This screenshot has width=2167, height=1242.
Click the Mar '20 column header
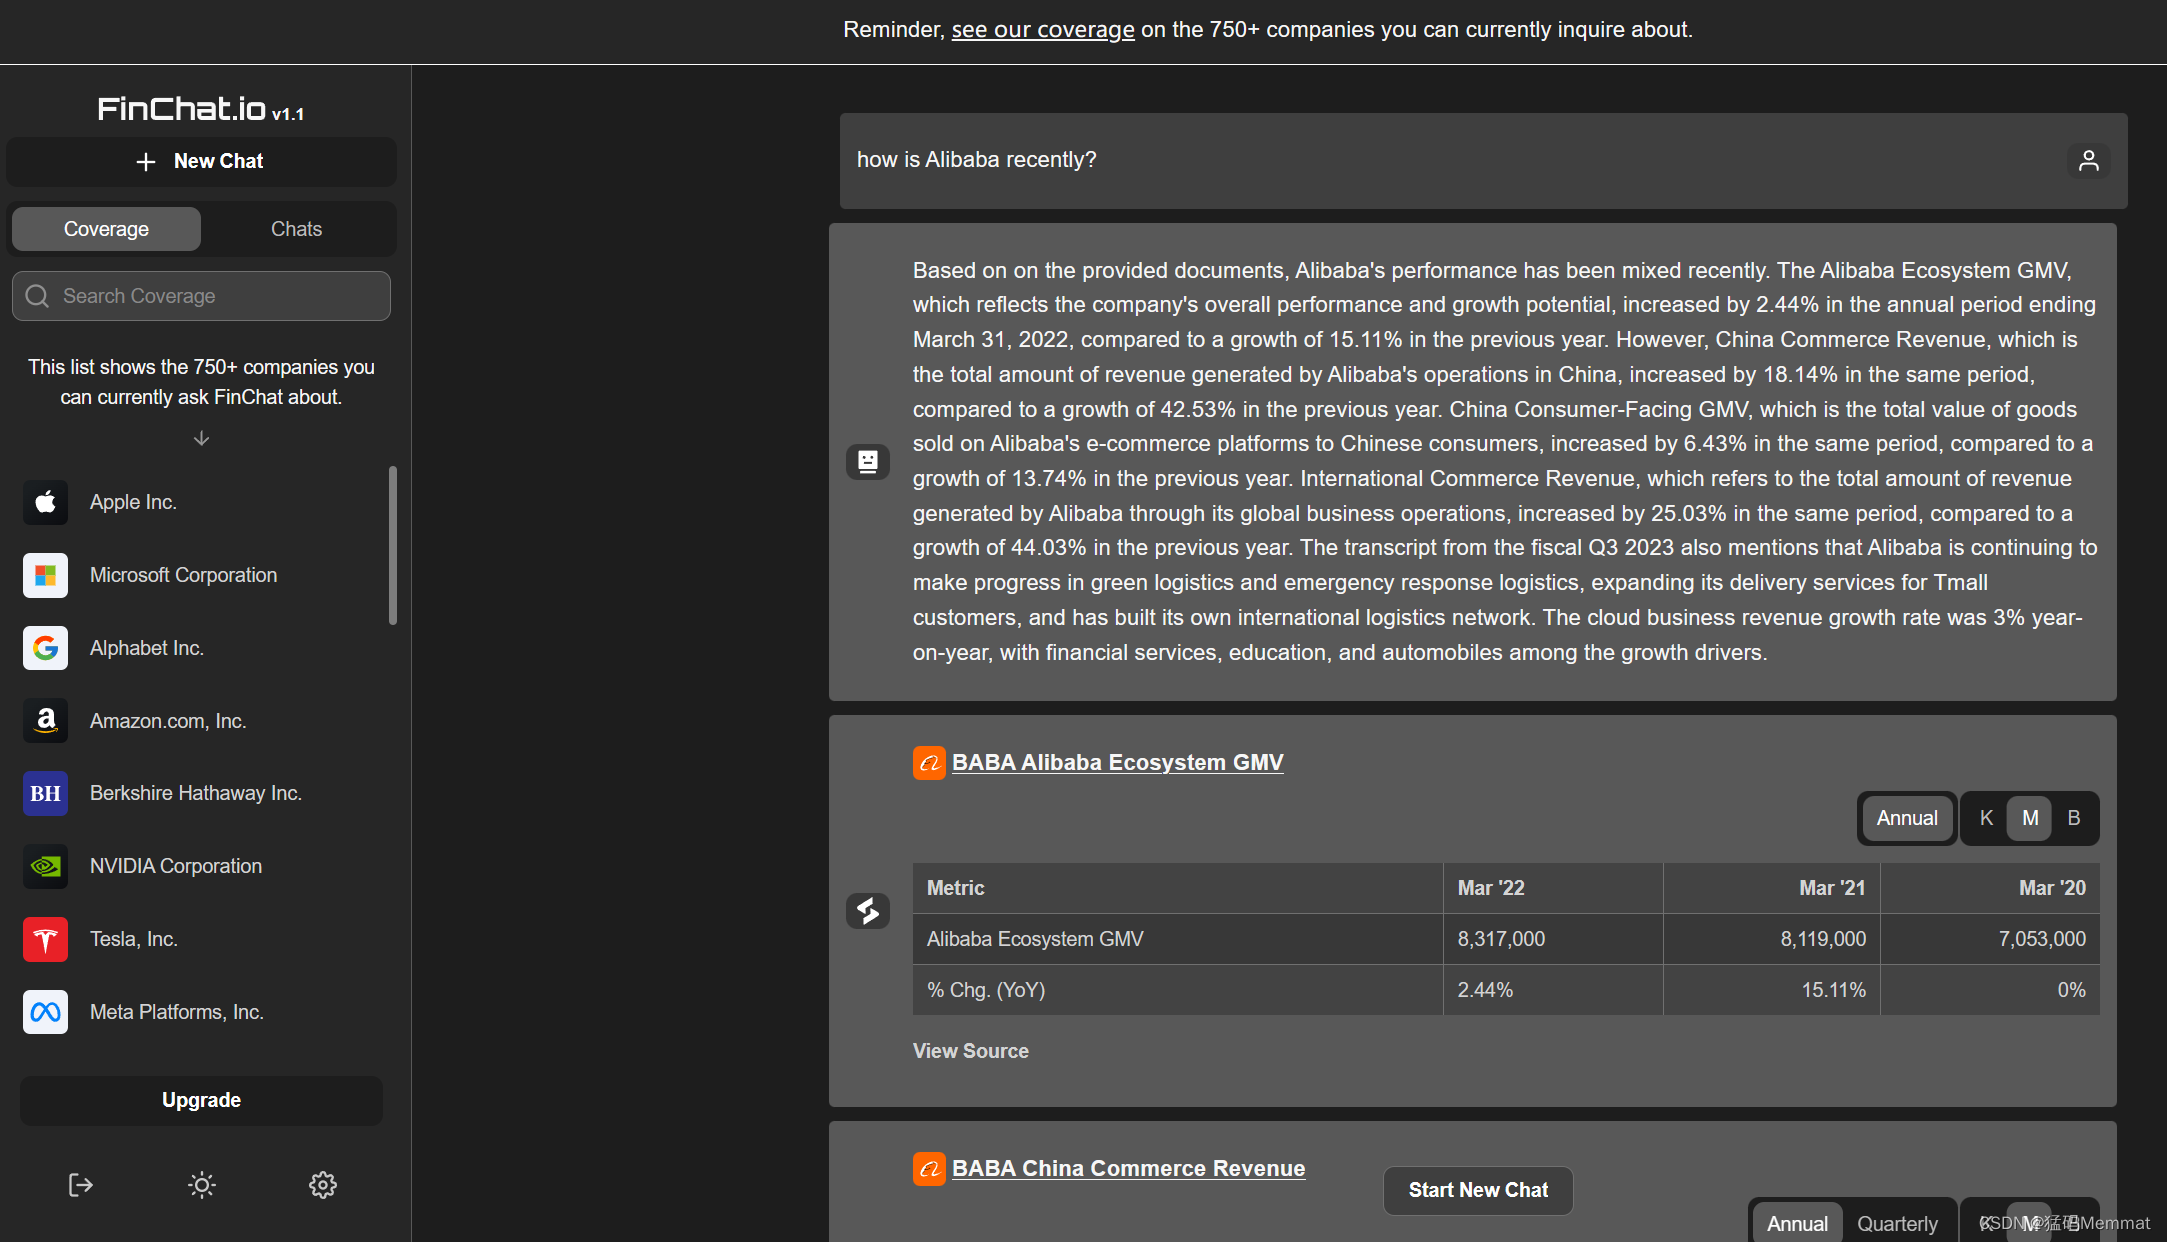point(1990,888)
